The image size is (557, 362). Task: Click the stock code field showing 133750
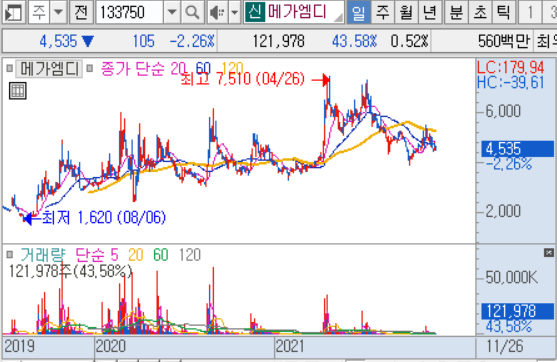130,12
